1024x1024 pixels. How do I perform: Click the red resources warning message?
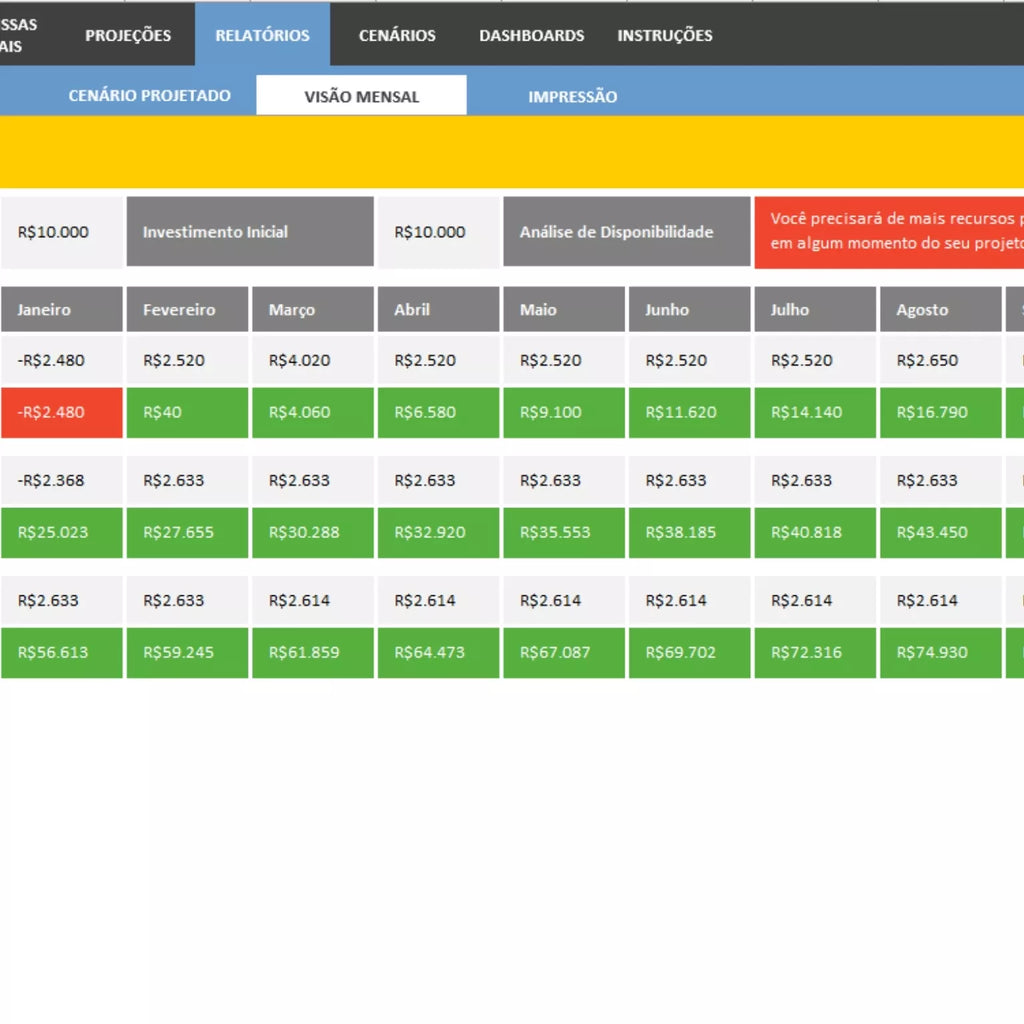coord(889,232)
